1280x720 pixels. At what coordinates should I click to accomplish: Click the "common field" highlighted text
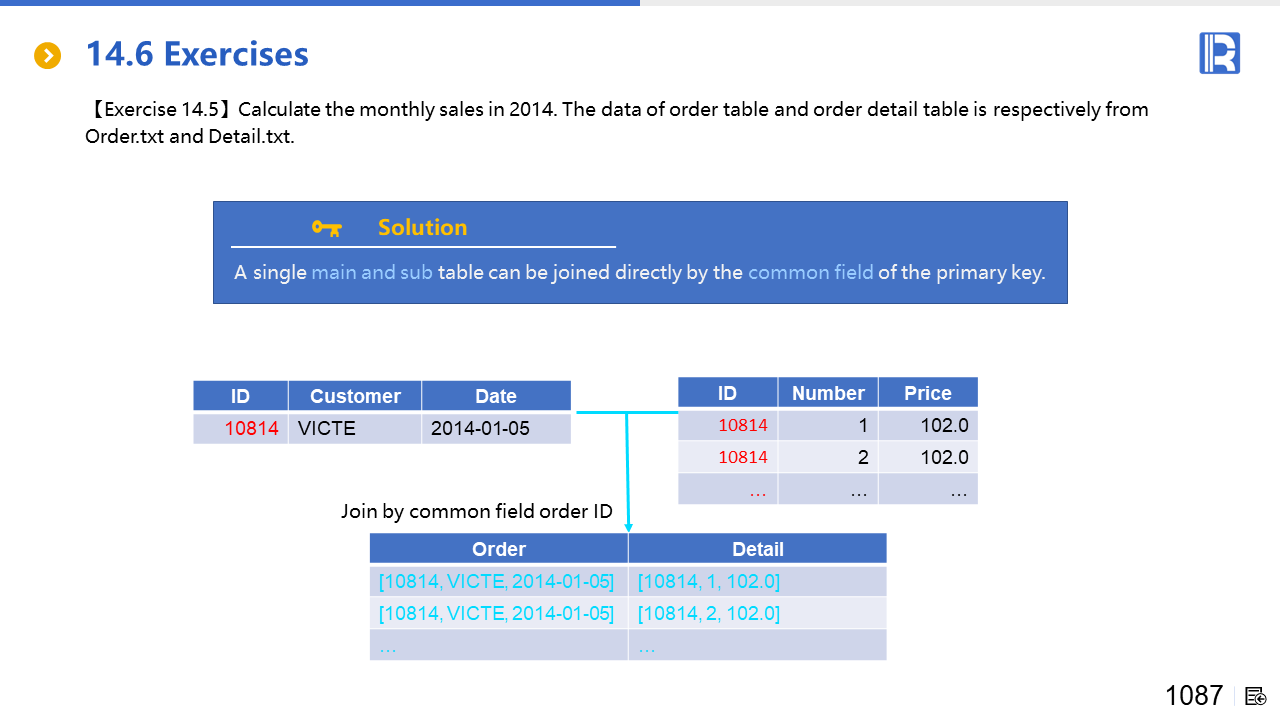[810, 272]
